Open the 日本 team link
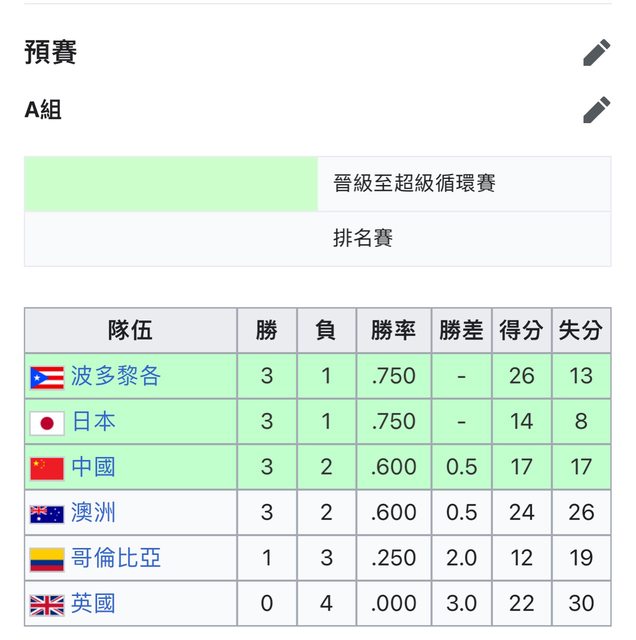 [93, 422]
